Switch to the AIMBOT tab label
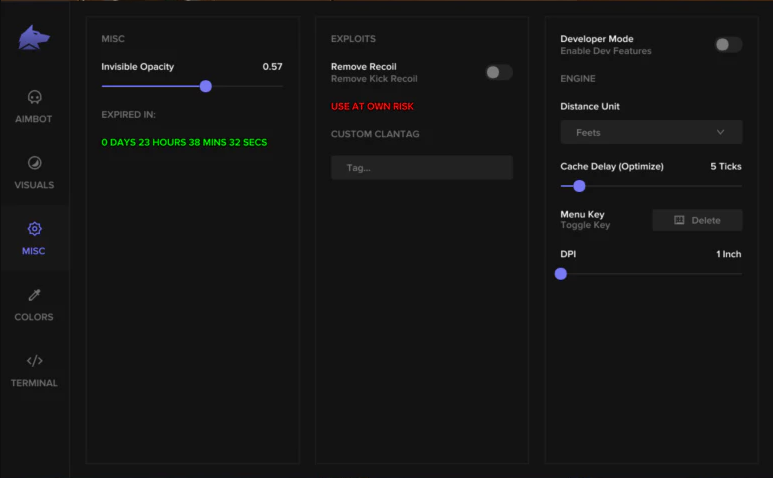The image size is (773, 478). tap(34, 119)
